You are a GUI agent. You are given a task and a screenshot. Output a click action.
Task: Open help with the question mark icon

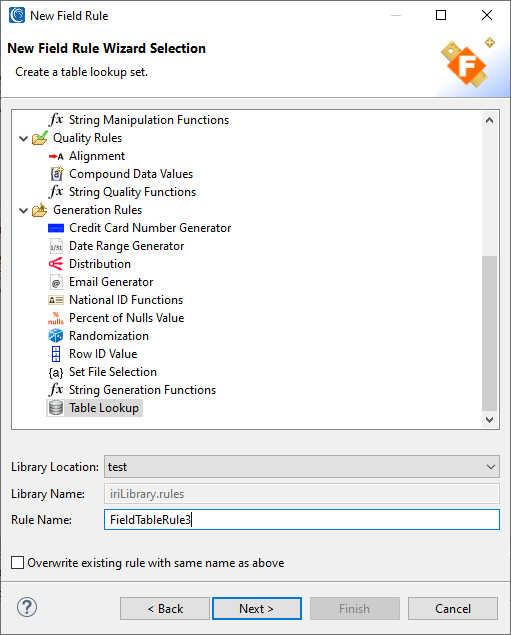point(27,607)
